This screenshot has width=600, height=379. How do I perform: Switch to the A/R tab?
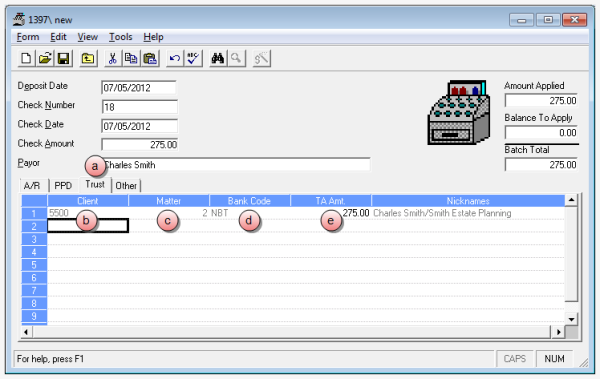coord(32,186)
